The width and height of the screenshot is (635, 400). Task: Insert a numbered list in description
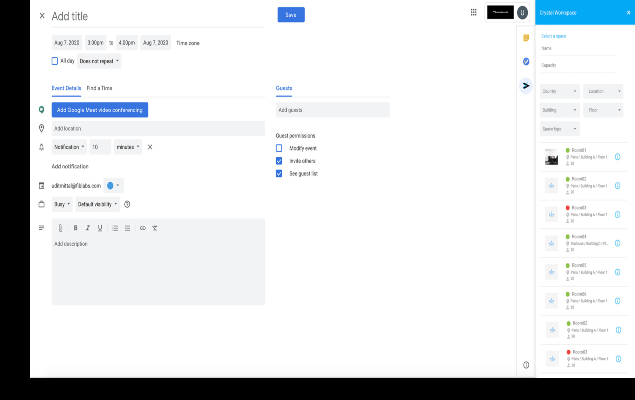pyautogui.click(x=115, y=228)
